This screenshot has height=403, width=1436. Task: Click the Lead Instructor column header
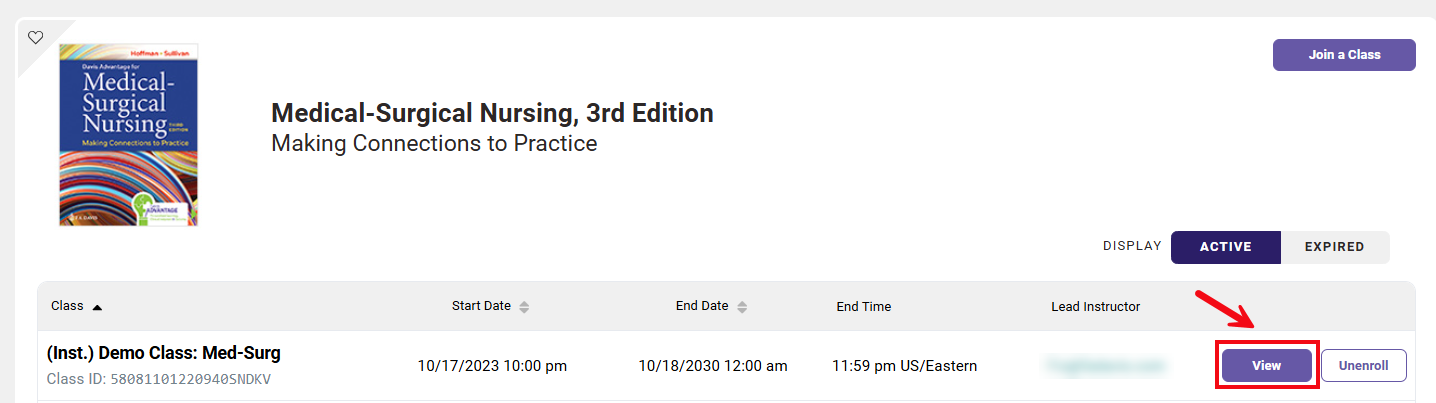click(1095, 307)
